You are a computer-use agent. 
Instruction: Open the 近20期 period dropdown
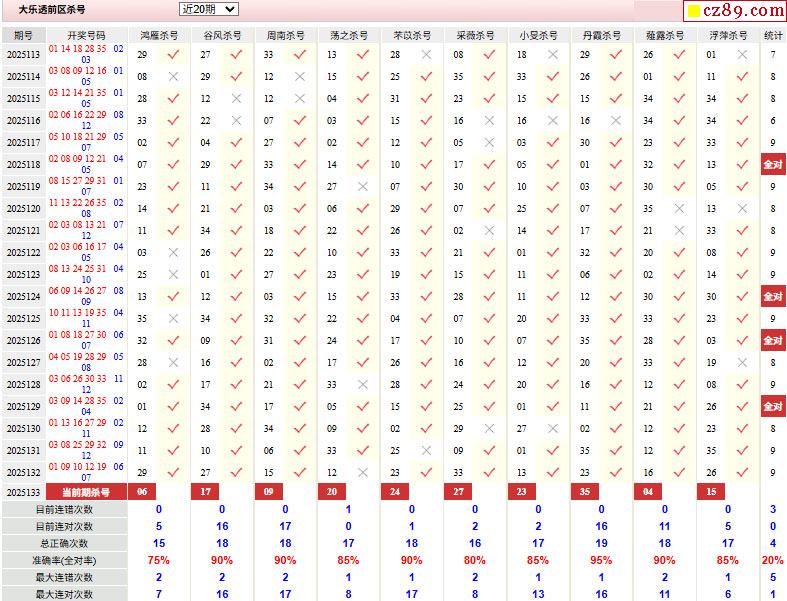(x=209, y=9)
